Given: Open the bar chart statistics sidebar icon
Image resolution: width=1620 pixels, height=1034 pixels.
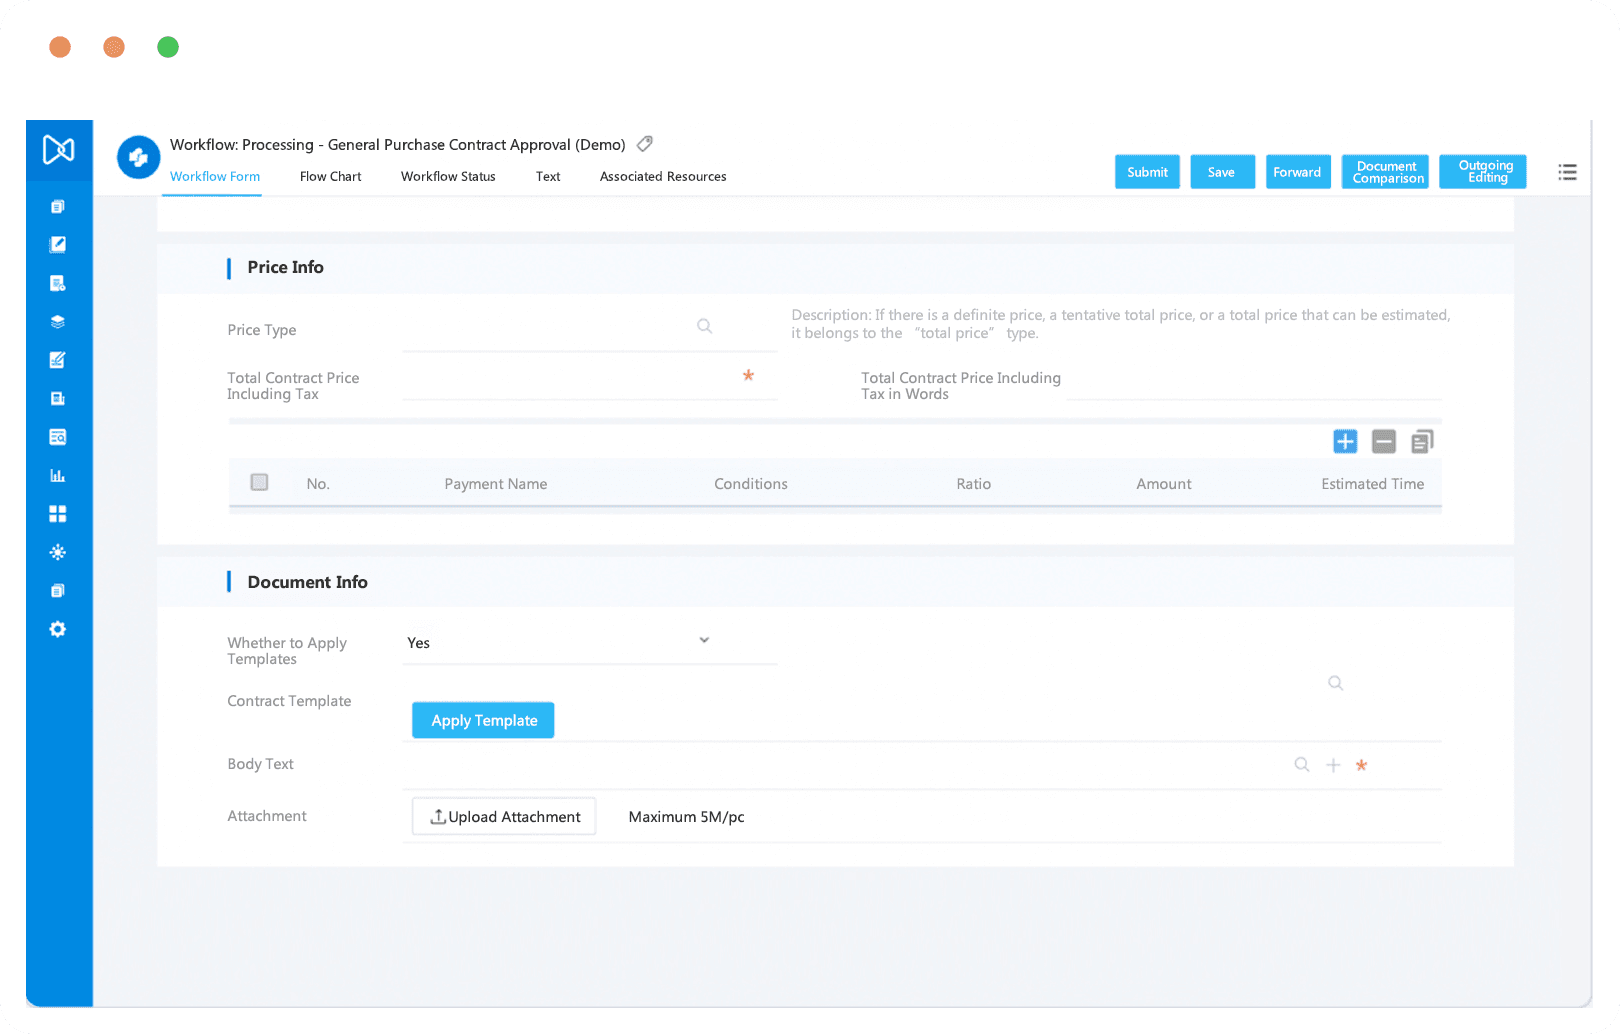Looking at the screenshot, I should tap(58, 476).
